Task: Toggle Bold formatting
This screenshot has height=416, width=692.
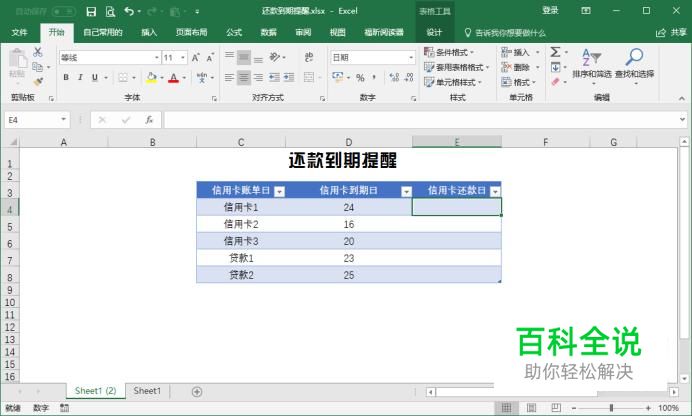Action: click(x=66, y=77)
